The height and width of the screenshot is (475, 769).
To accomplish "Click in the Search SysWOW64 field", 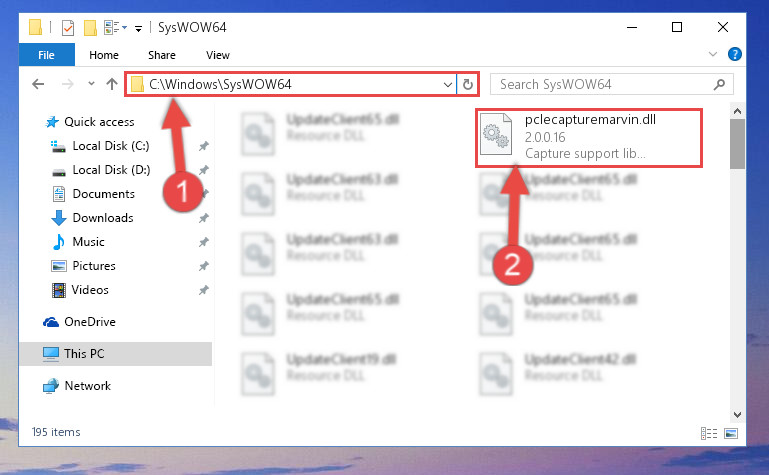I will tap(602, 84).
